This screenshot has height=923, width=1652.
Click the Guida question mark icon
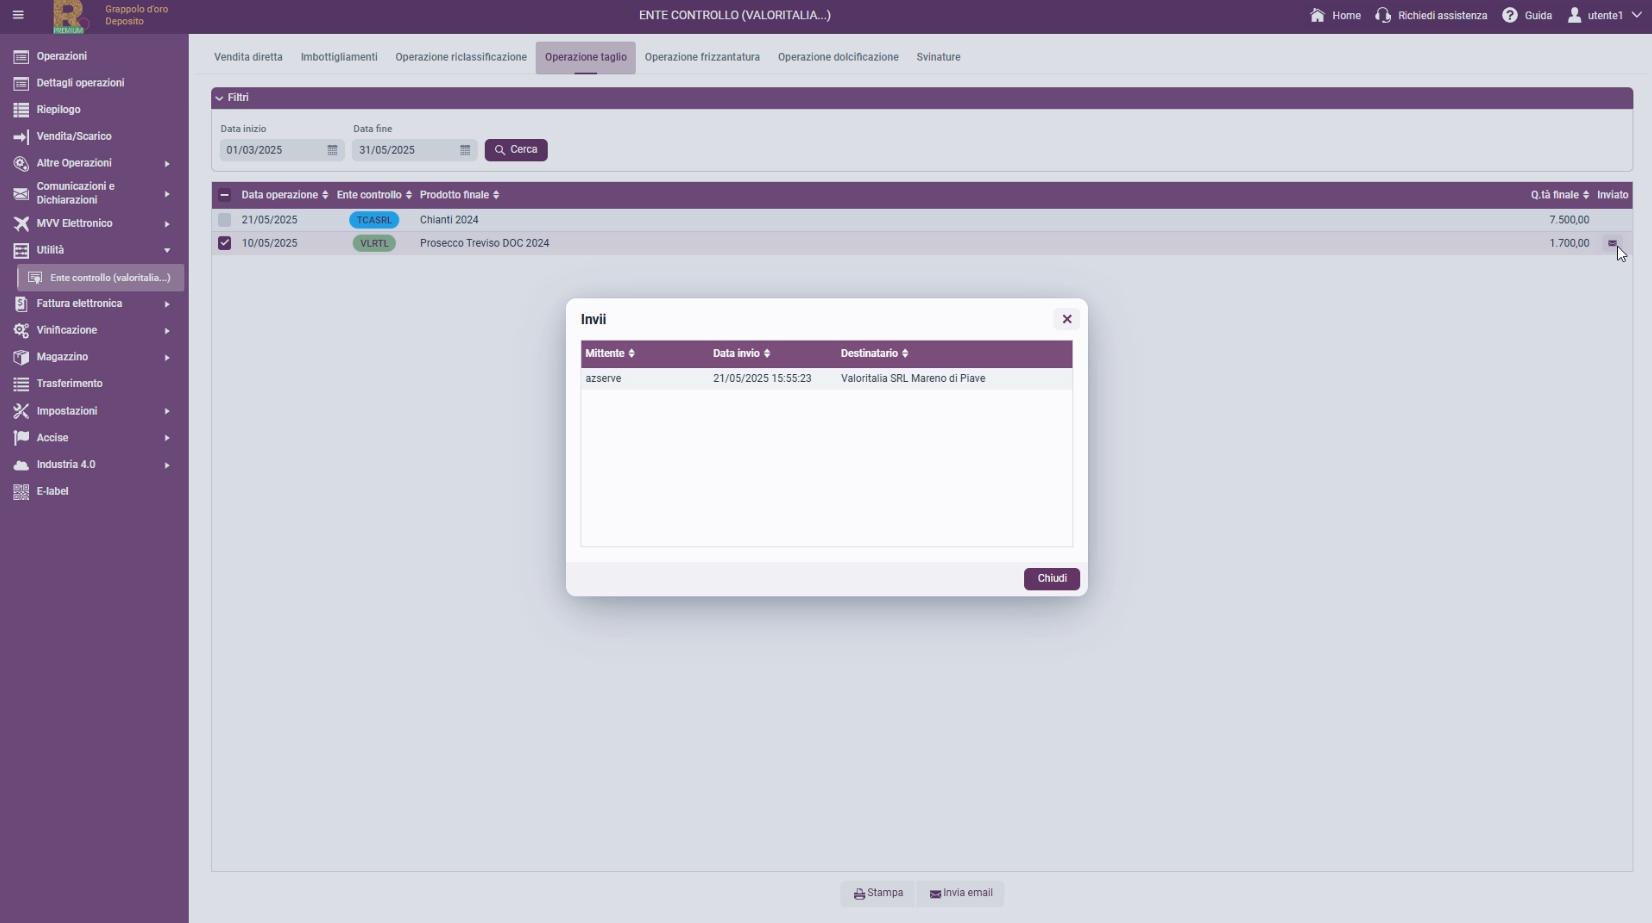(1510, 15)
